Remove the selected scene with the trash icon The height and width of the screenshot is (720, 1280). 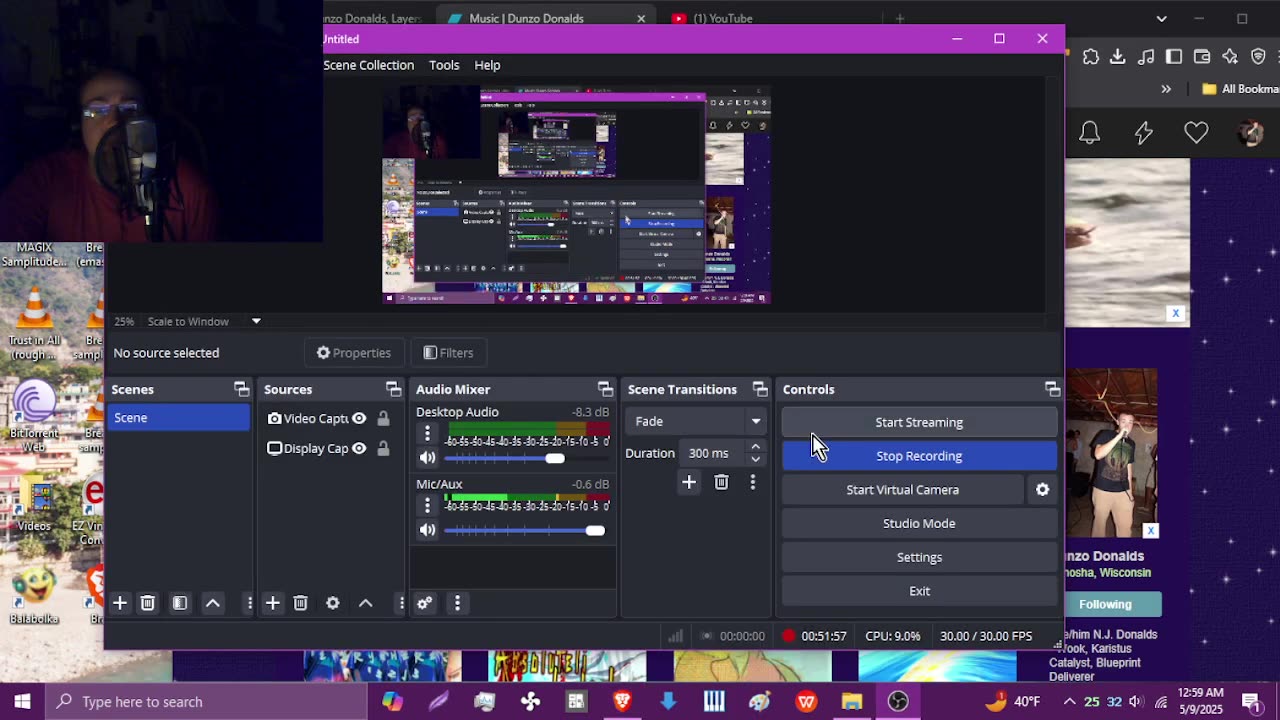[148, 603]
